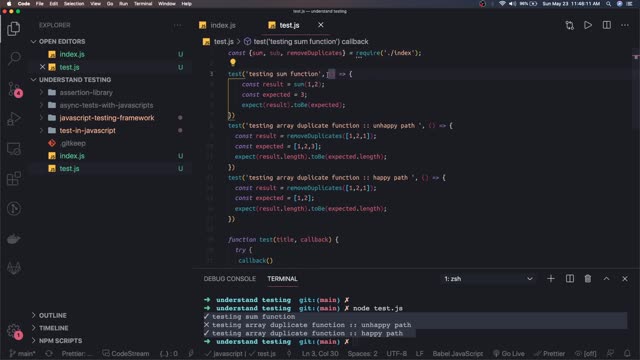Switch to DEBUG CONSOLE panel tab
Screen dimensions: 640x360
pyautogui.click(x=229, y=279)
